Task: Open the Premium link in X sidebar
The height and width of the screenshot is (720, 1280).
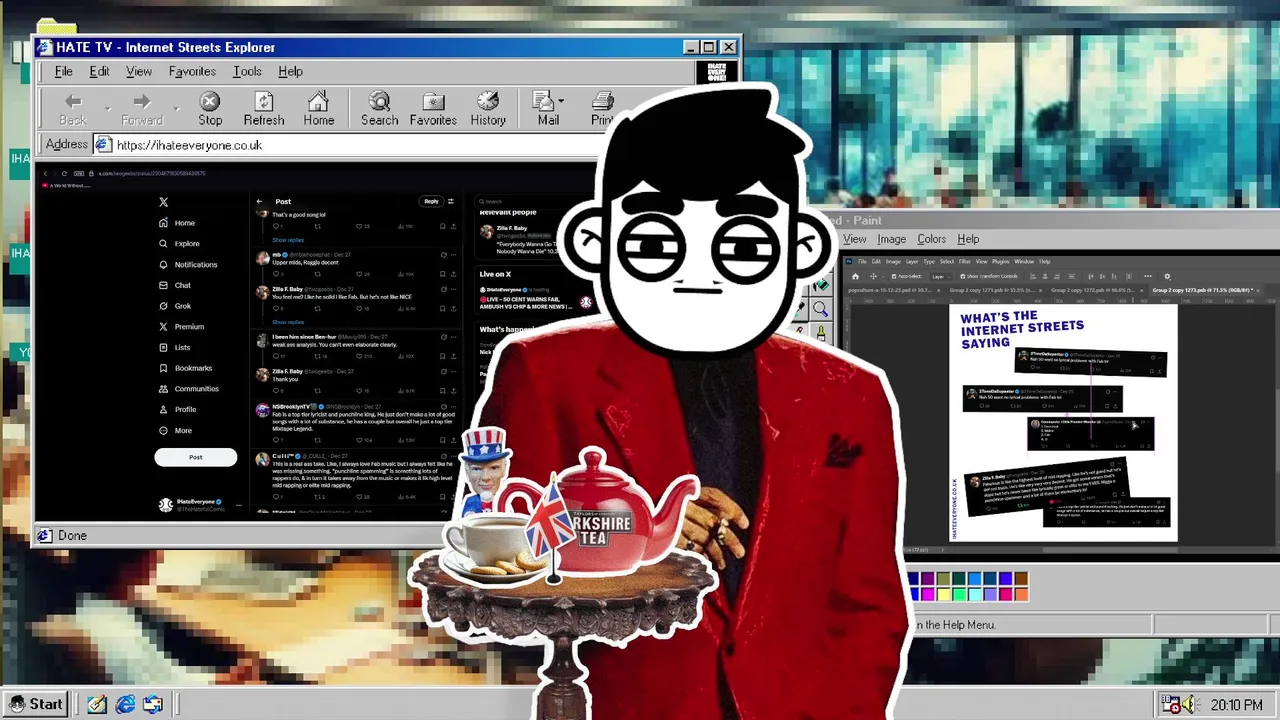Action: pos(181,327)
